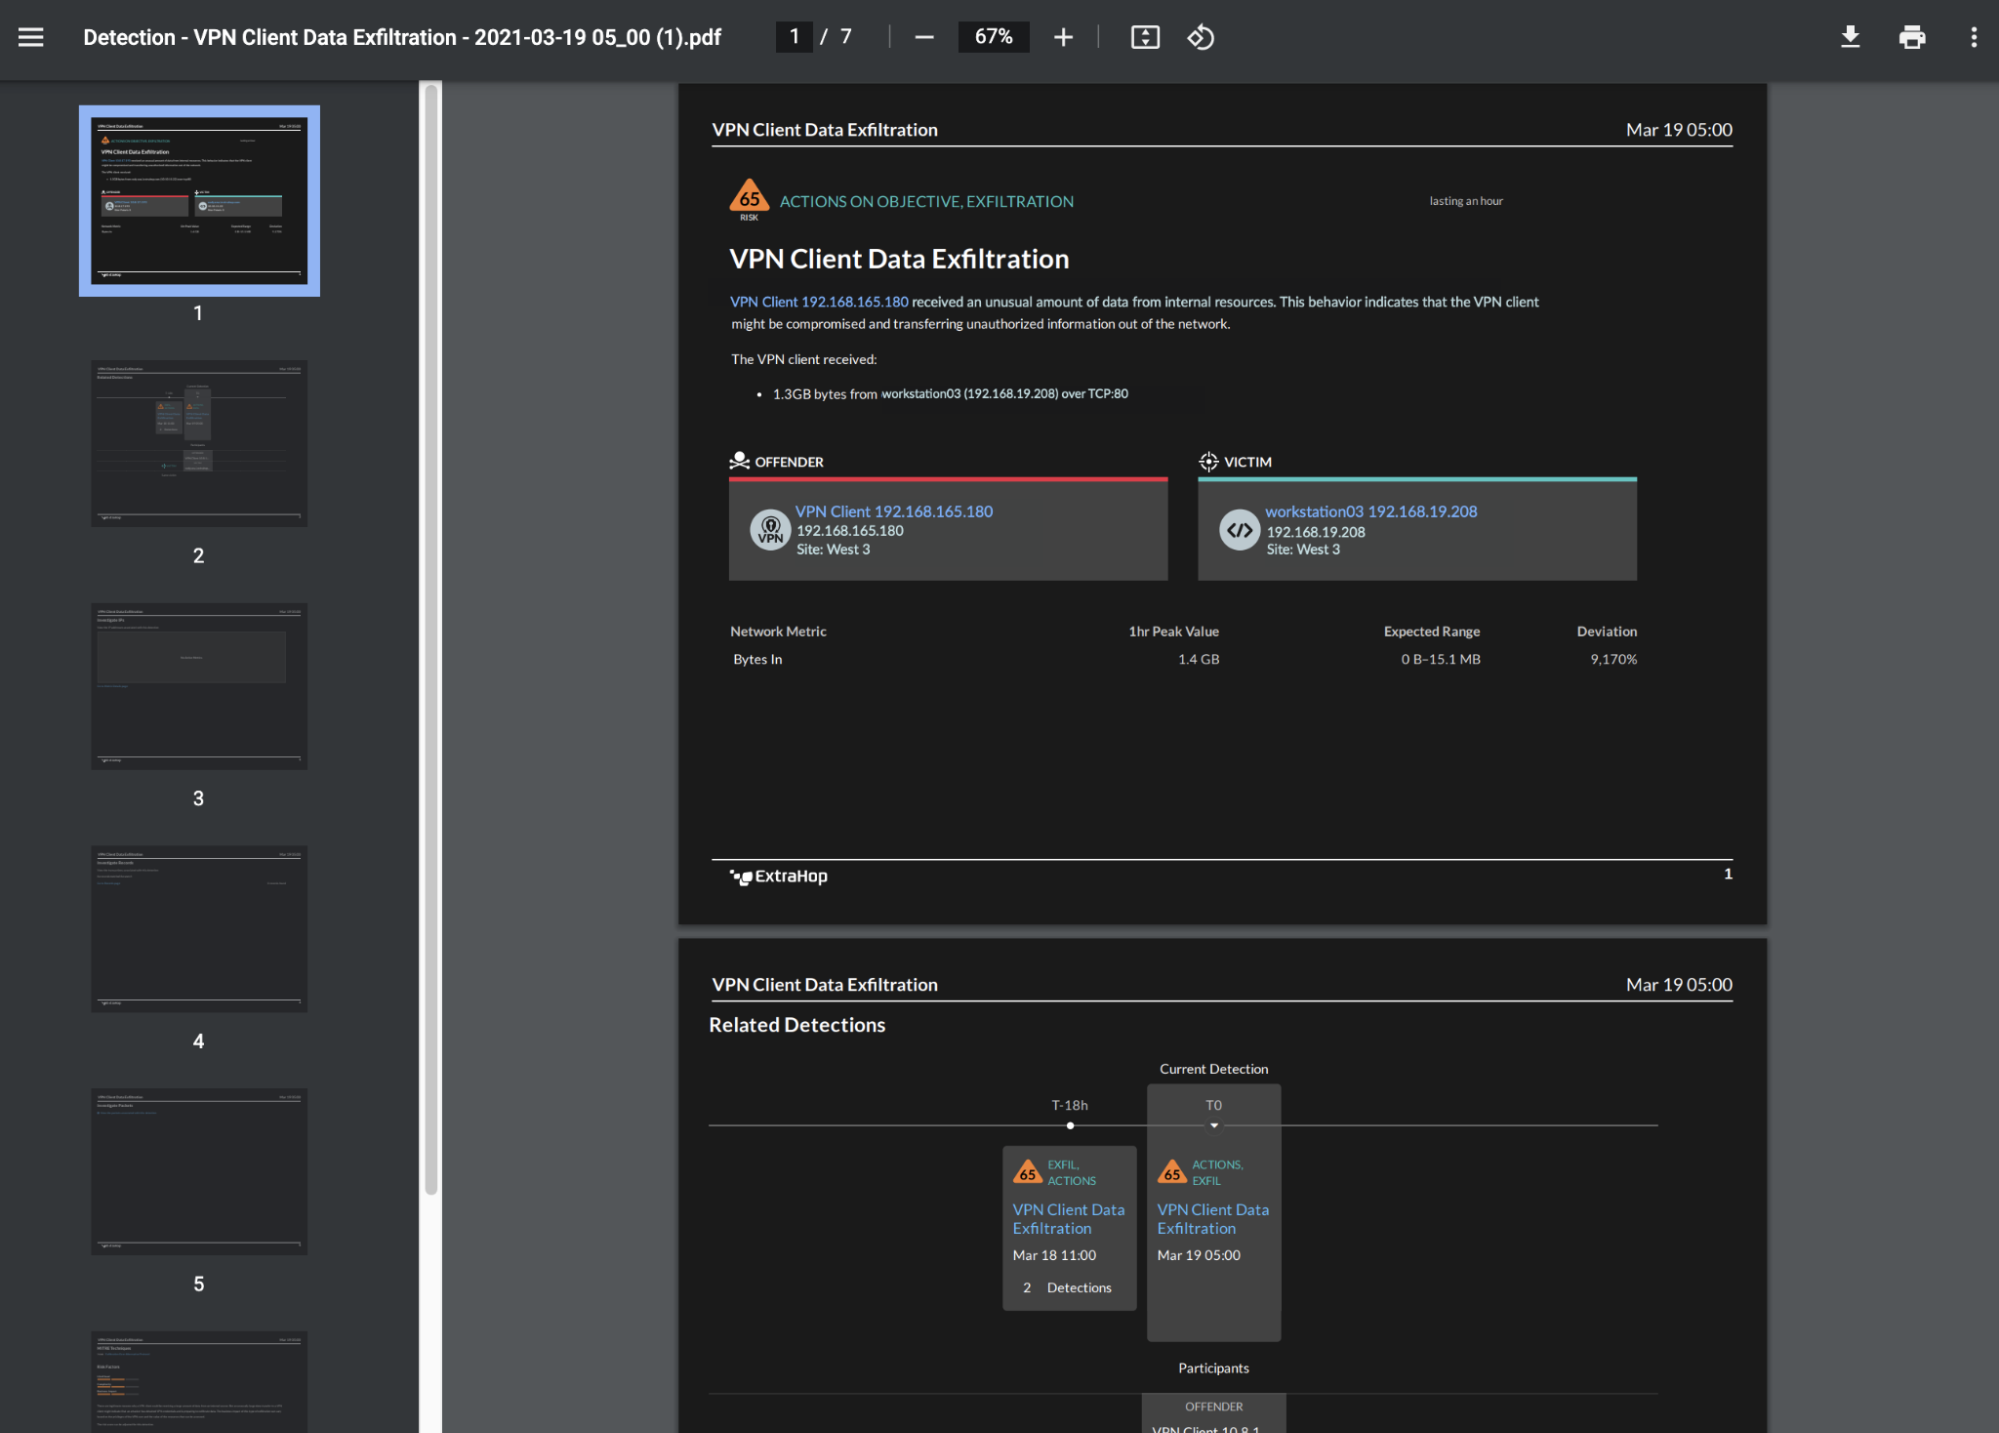
Task: Click the Related Detections heading
Action: pyautogui.click(x=797, y=1025)
